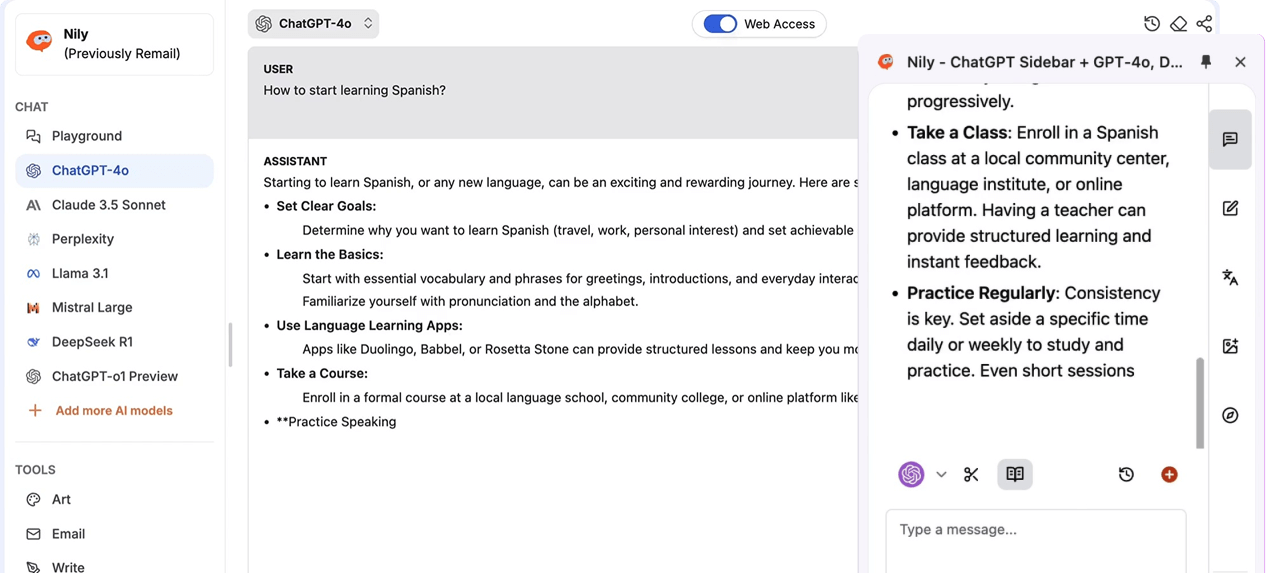Open the Email tool
1266x573 pixels.
pos(68,534)
